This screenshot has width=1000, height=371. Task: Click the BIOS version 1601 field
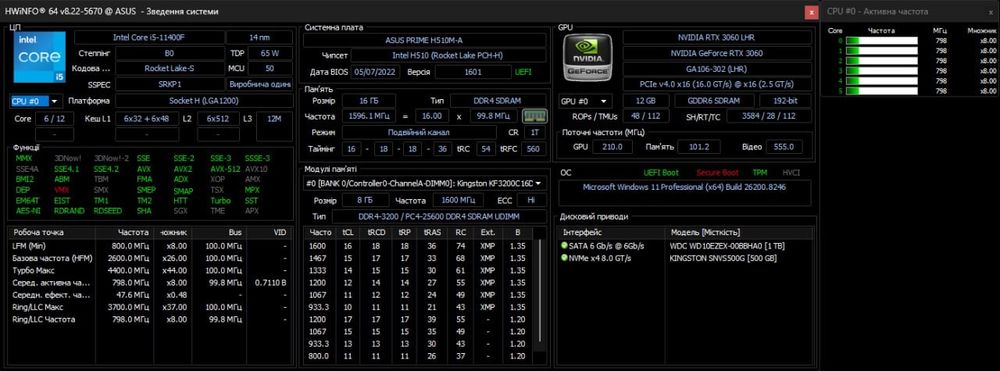click(x=473, y=72)
